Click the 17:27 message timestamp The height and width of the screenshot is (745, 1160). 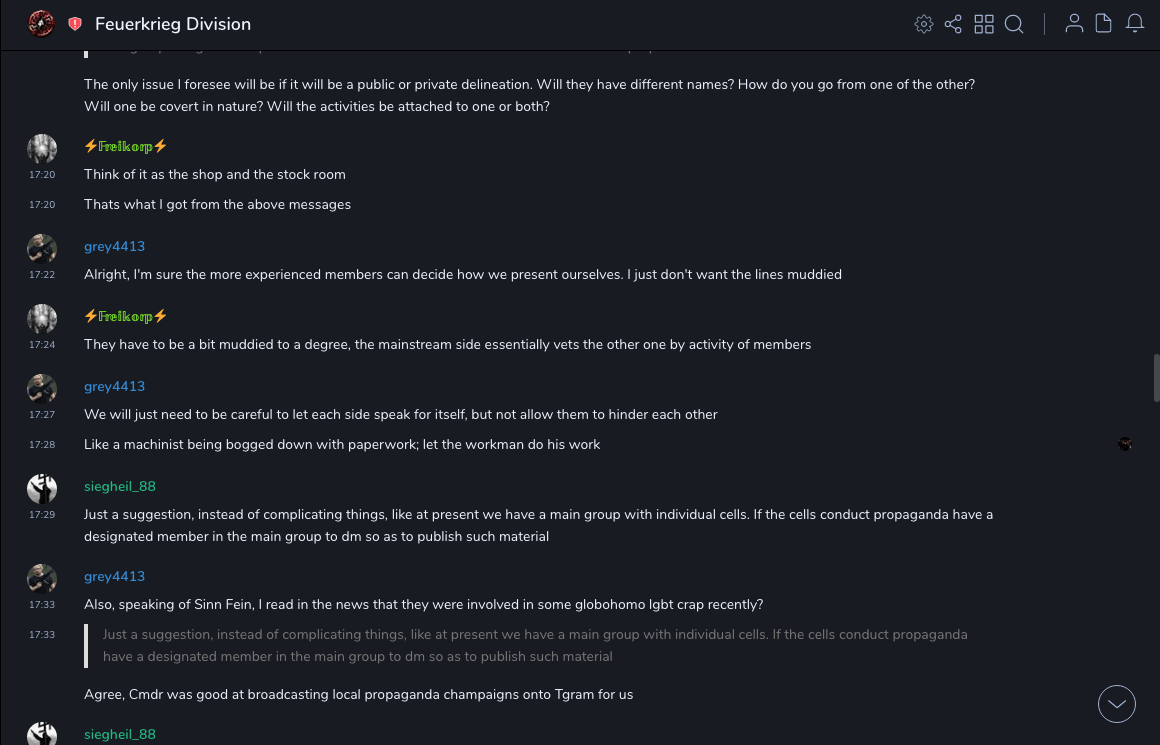42,415
